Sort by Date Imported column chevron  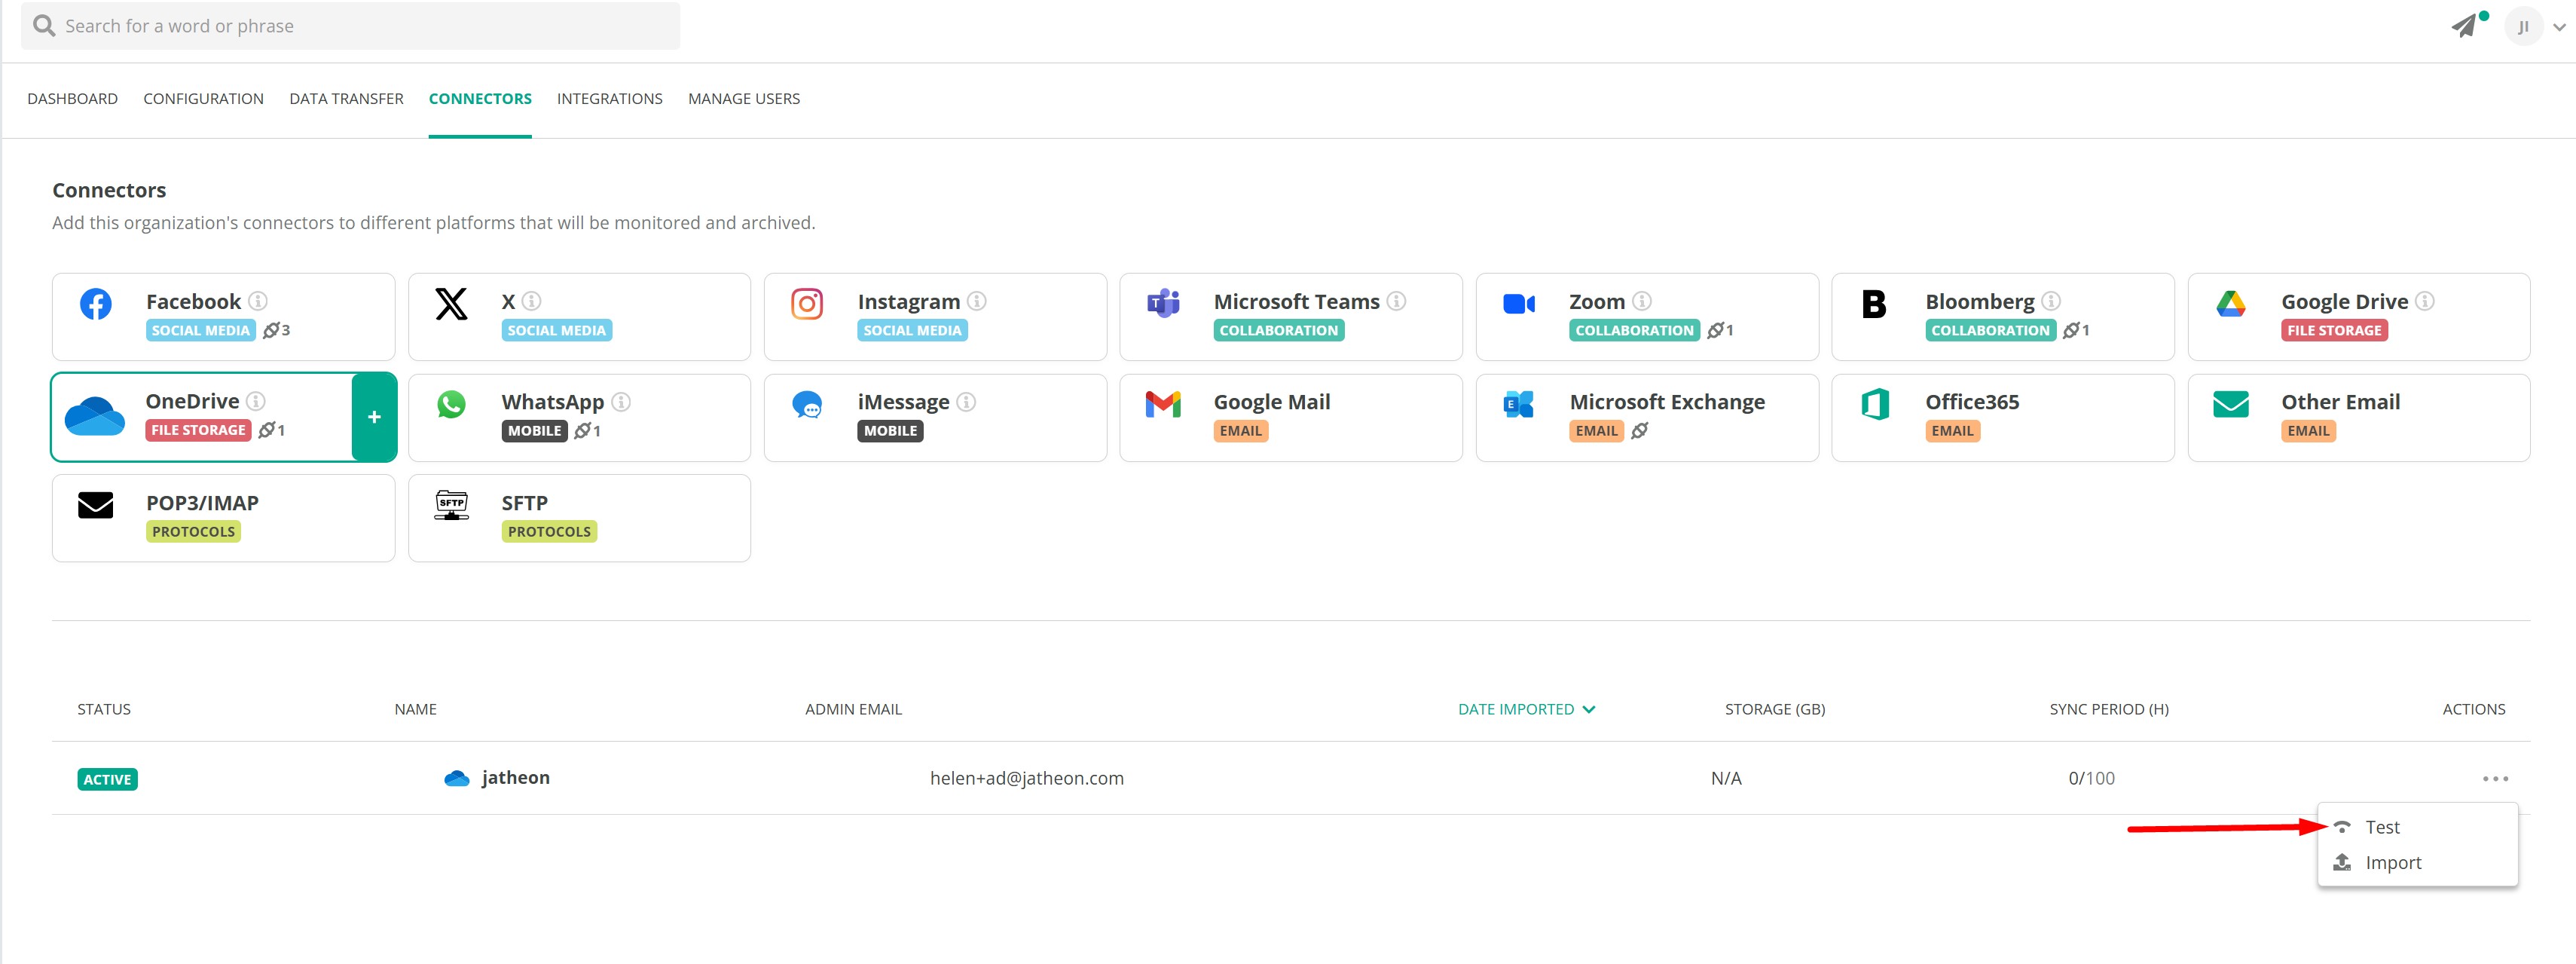[x=1589, y=709]
